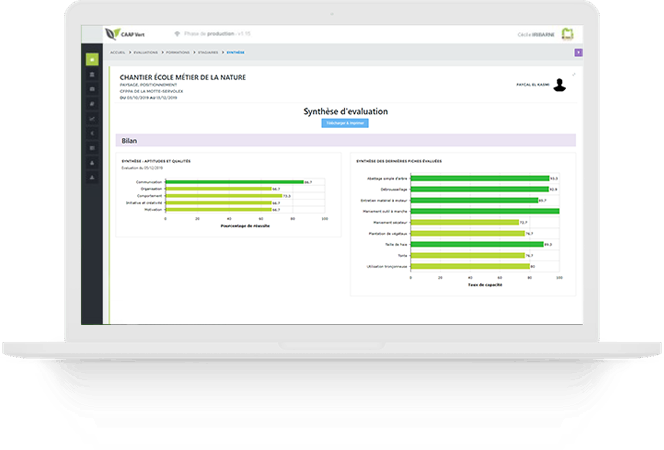The image size is (664, 450).
Task: Click the Communication bar in aptitudes chart
Action: click(x=235, y=182)
